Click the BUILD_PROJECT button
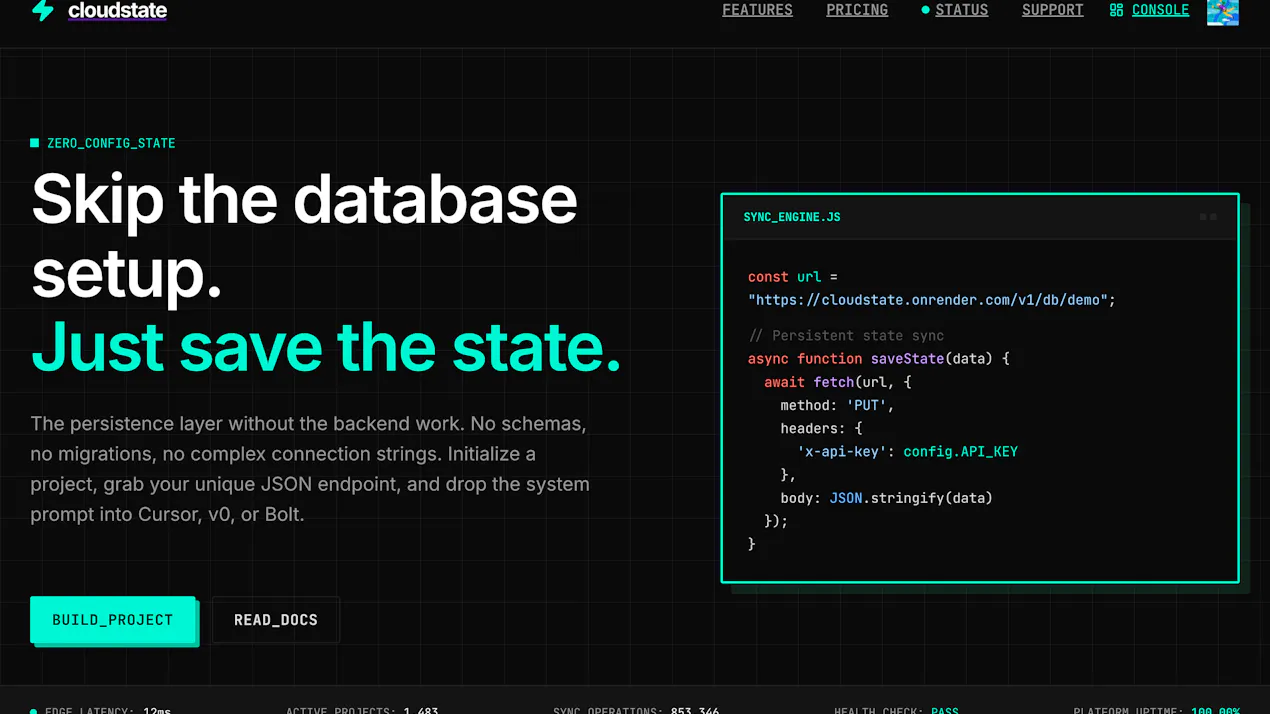 pos(113,620)
